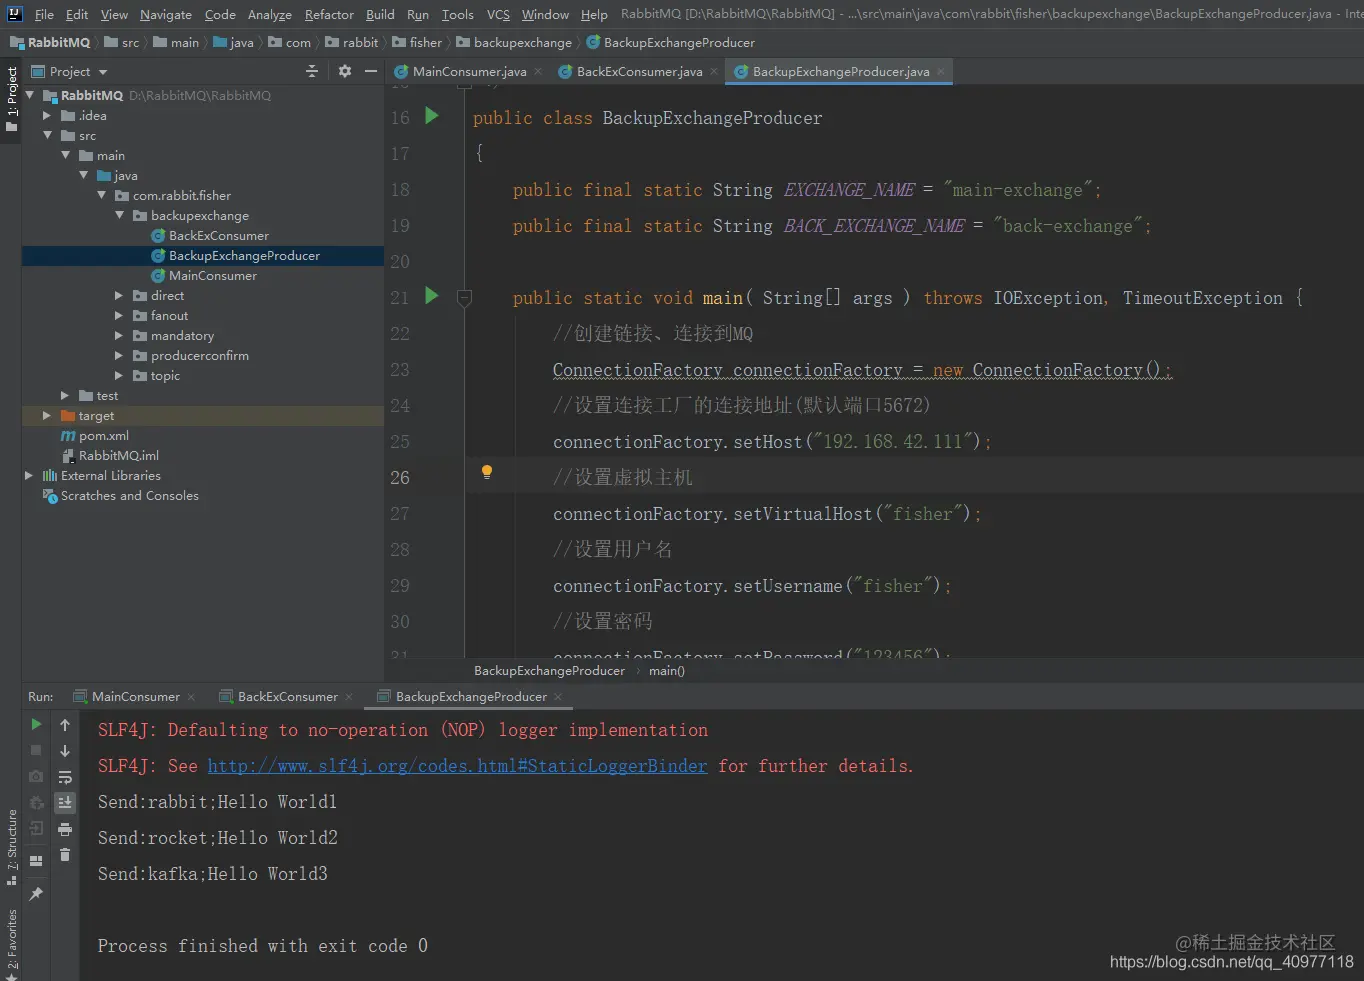1364x981 pixels.
Task: Open the Build menu
Action: click(380, 14)
